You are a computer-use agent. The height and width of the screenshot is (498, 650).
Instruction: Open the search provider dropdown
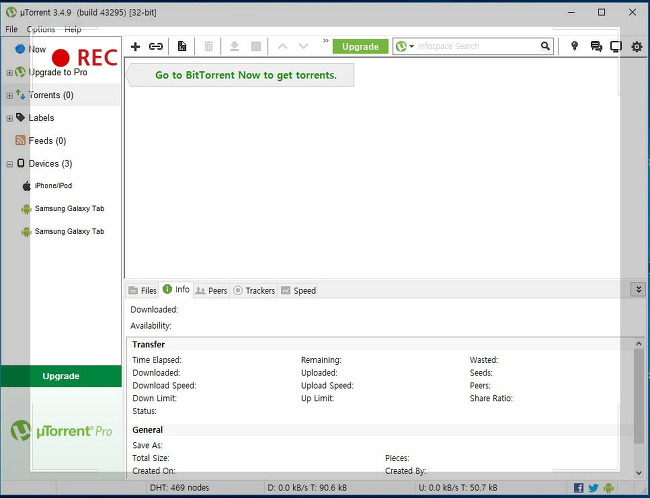[405, 46]
